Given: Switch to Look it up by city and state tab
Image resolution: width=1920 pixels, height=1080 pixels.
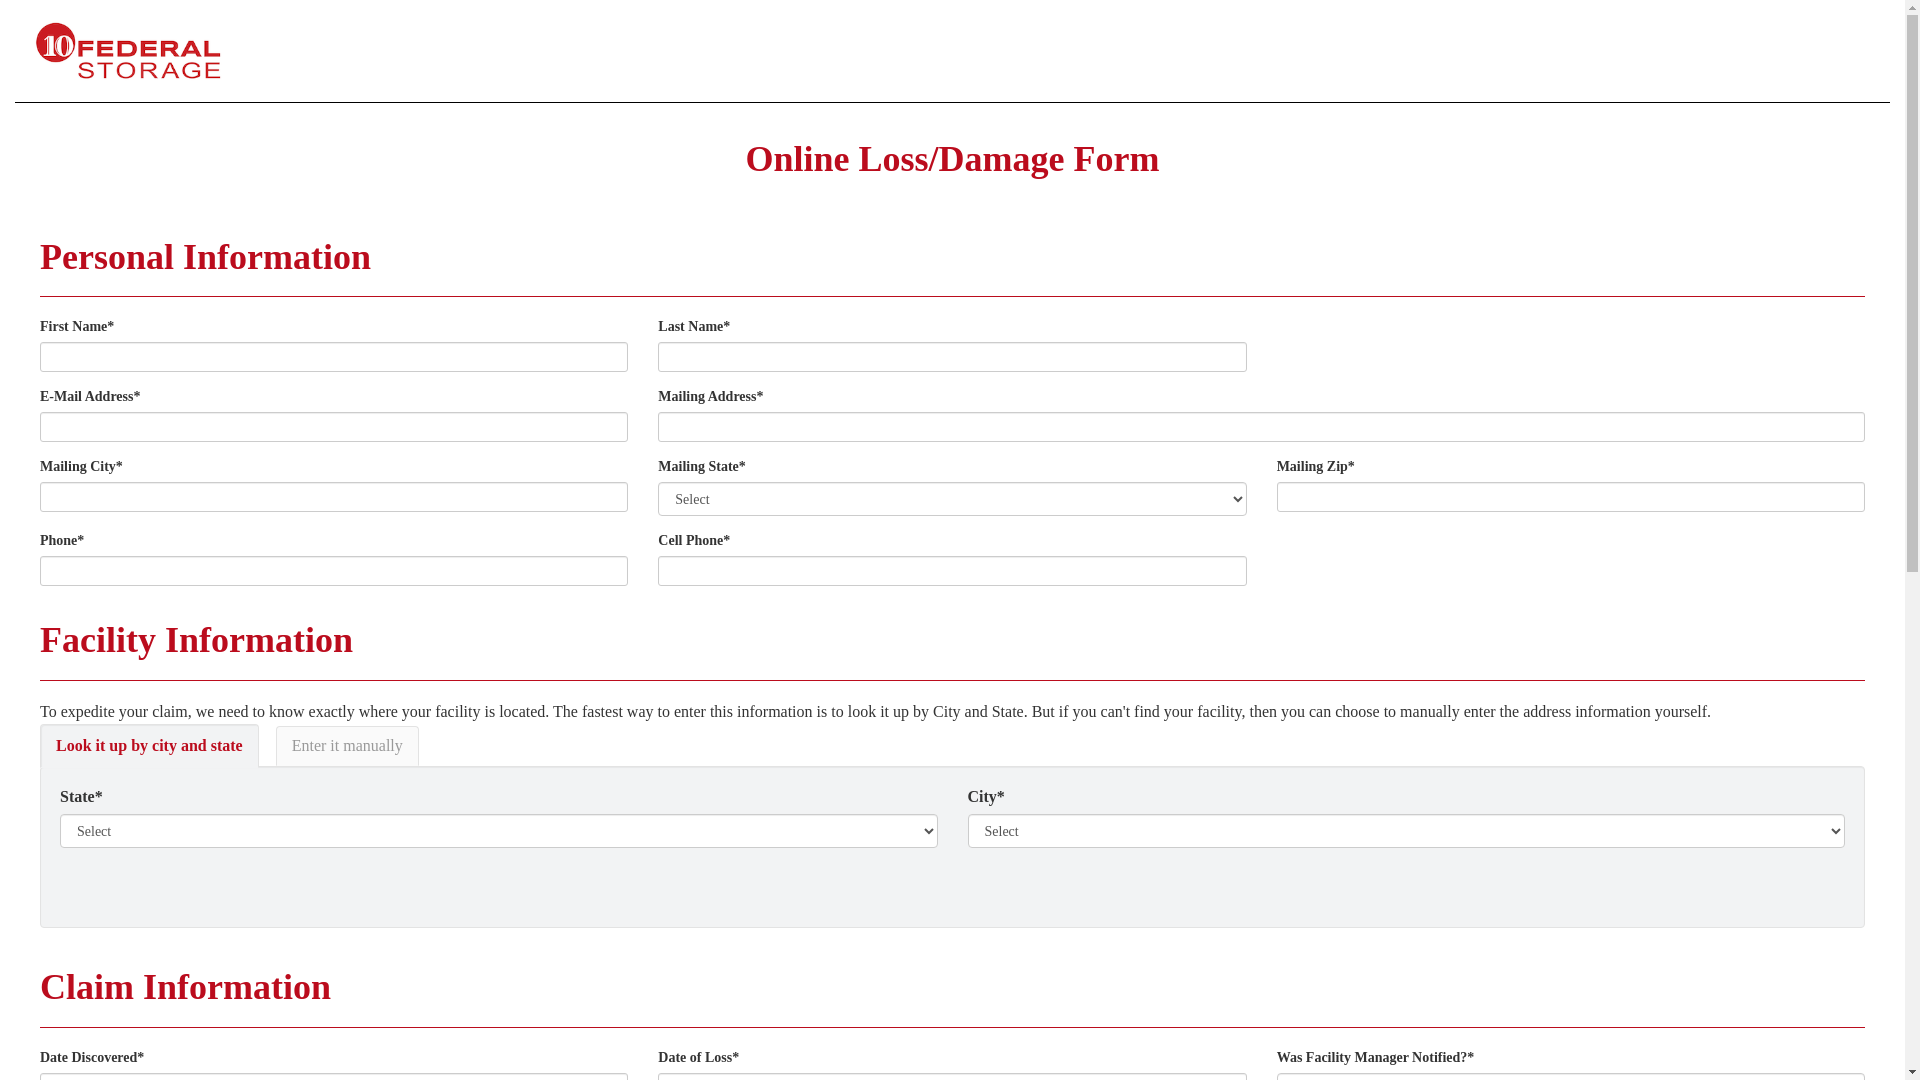Looking at the screenshot, I should (149, 746).
